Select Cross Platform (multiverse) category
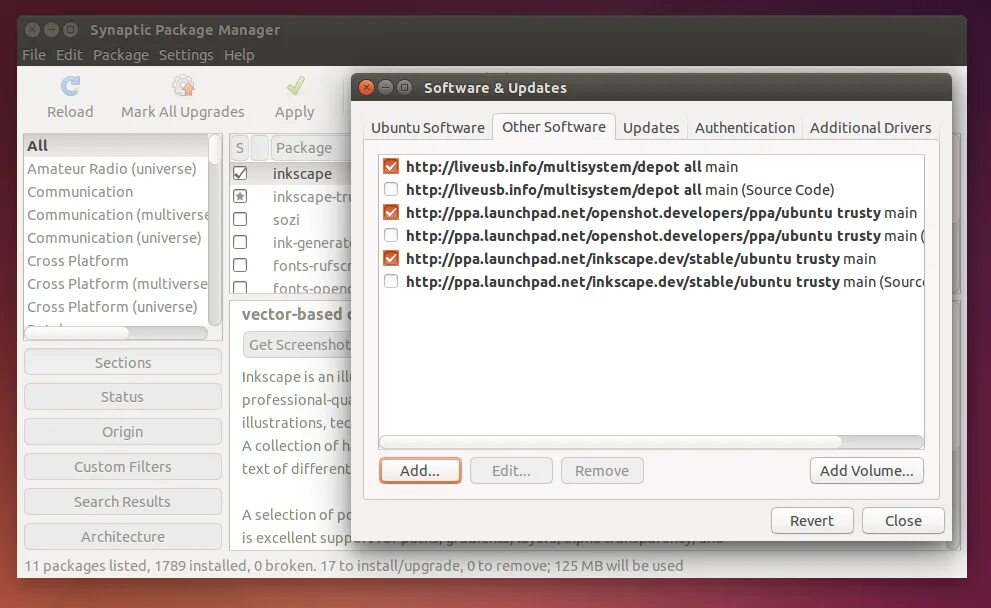Screen dimensions: 991x608 [116, 284]
